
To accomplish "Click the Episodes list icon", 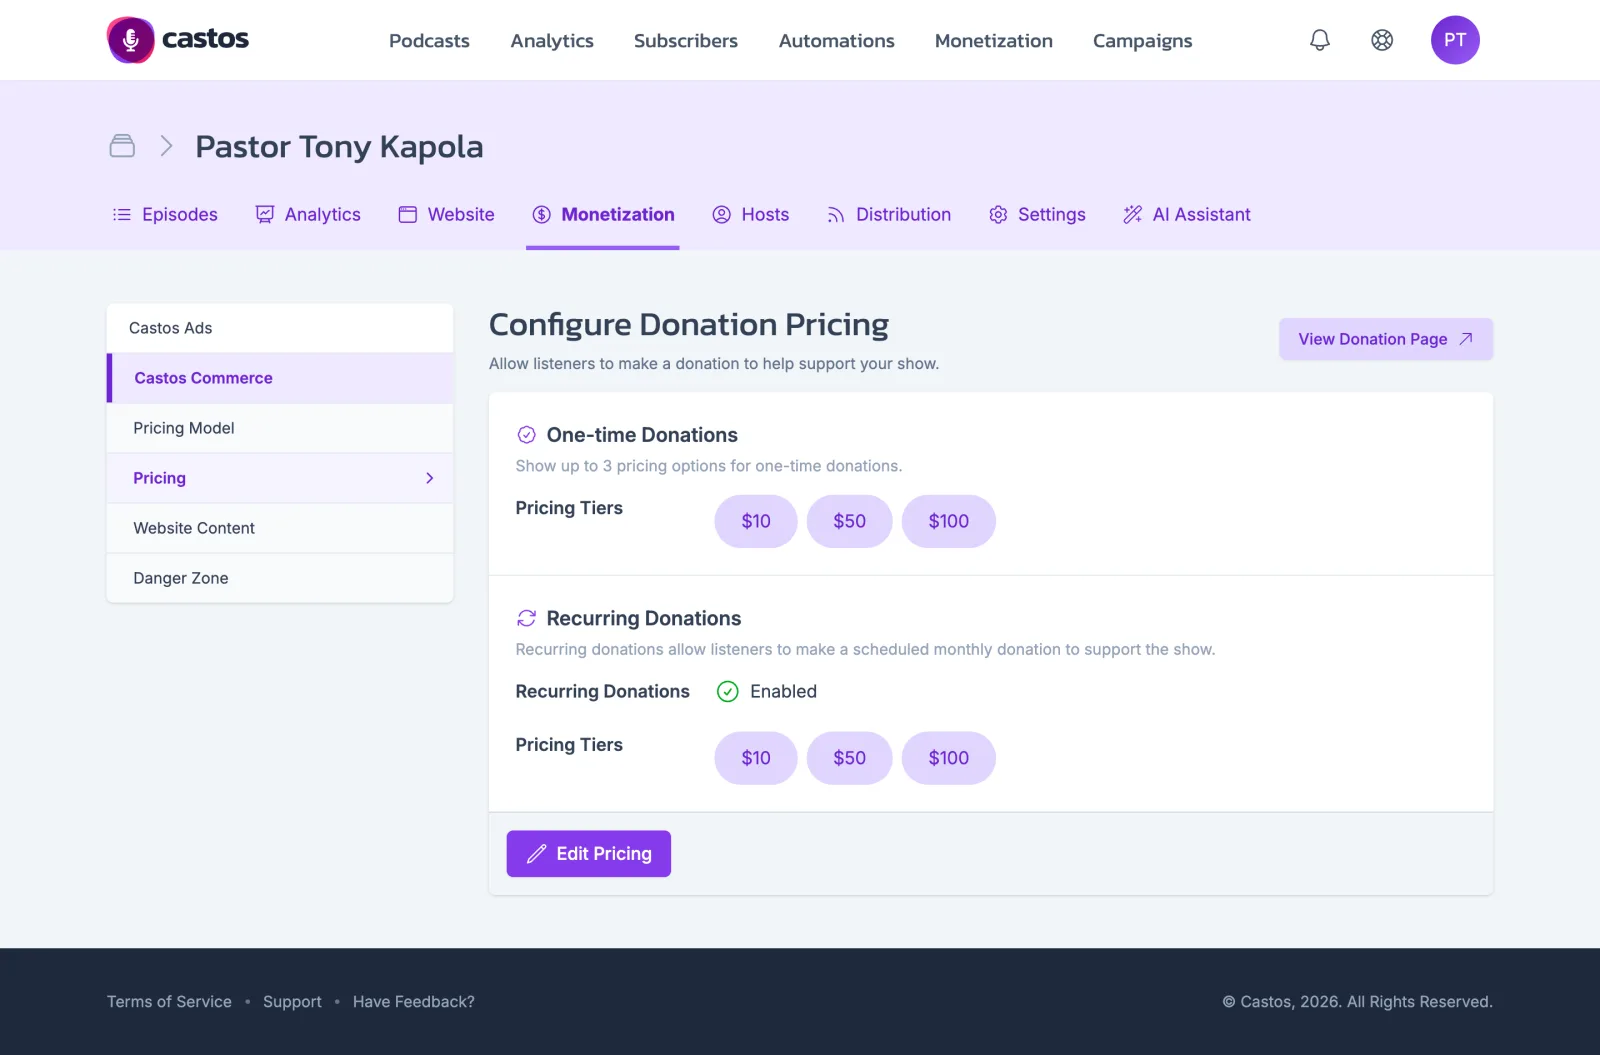I will (x=122, y=215).
